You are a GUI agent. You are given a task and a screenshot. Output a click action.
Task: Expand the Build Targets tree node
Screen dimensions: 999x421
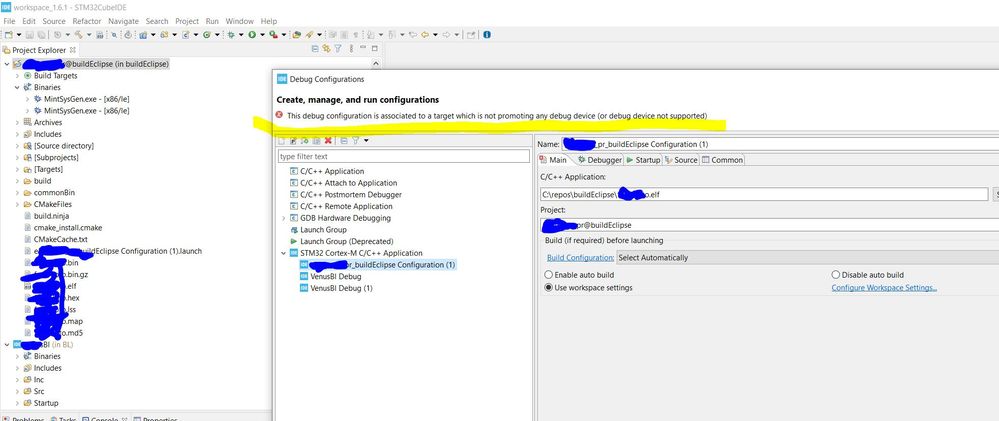pos(17,76)
